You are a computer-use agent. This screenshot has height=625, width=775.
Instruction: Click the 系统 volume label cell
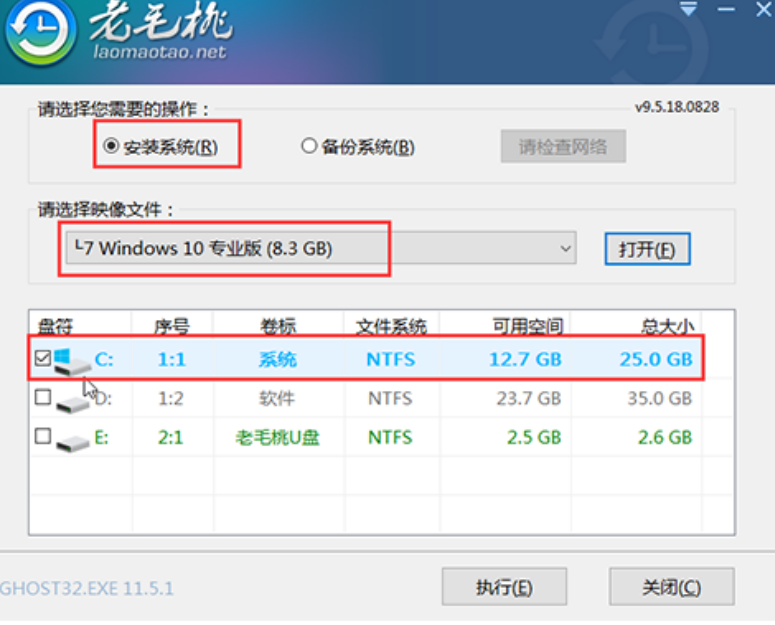(278, 359)
